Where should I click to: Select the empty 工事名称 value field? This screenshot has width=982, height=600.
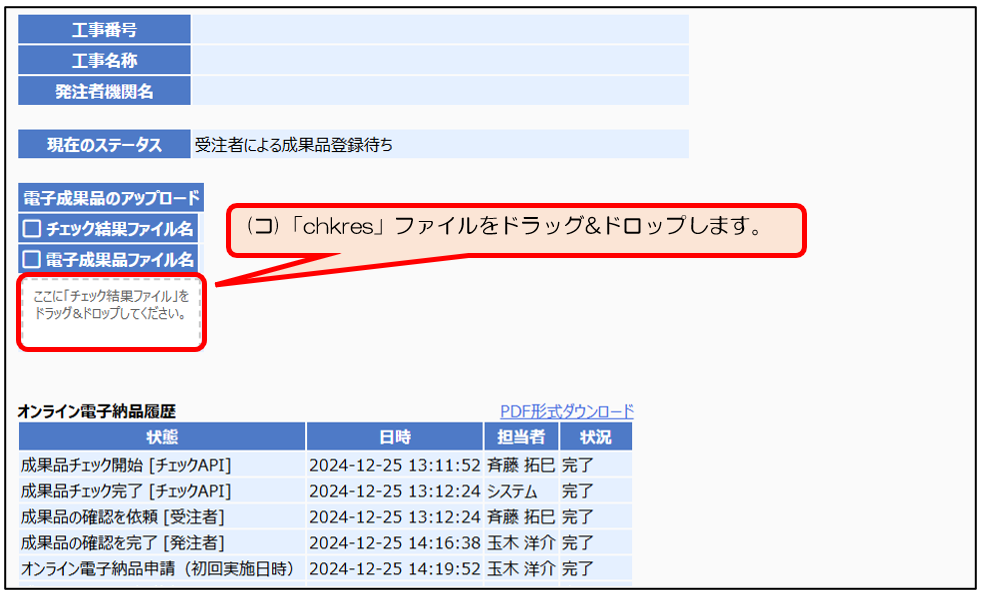(440, 61)
